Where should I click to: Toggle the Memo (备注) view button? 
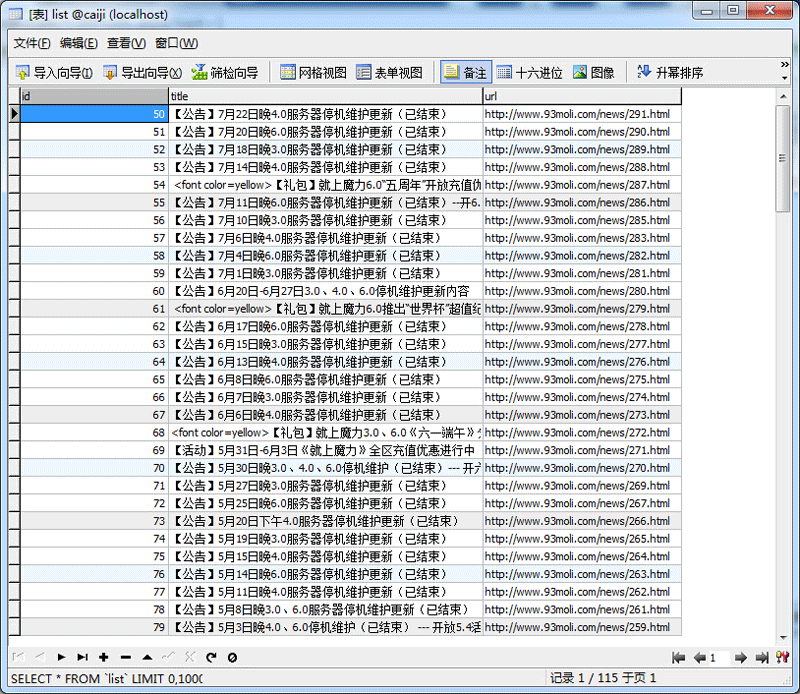[x=466, y=72]
